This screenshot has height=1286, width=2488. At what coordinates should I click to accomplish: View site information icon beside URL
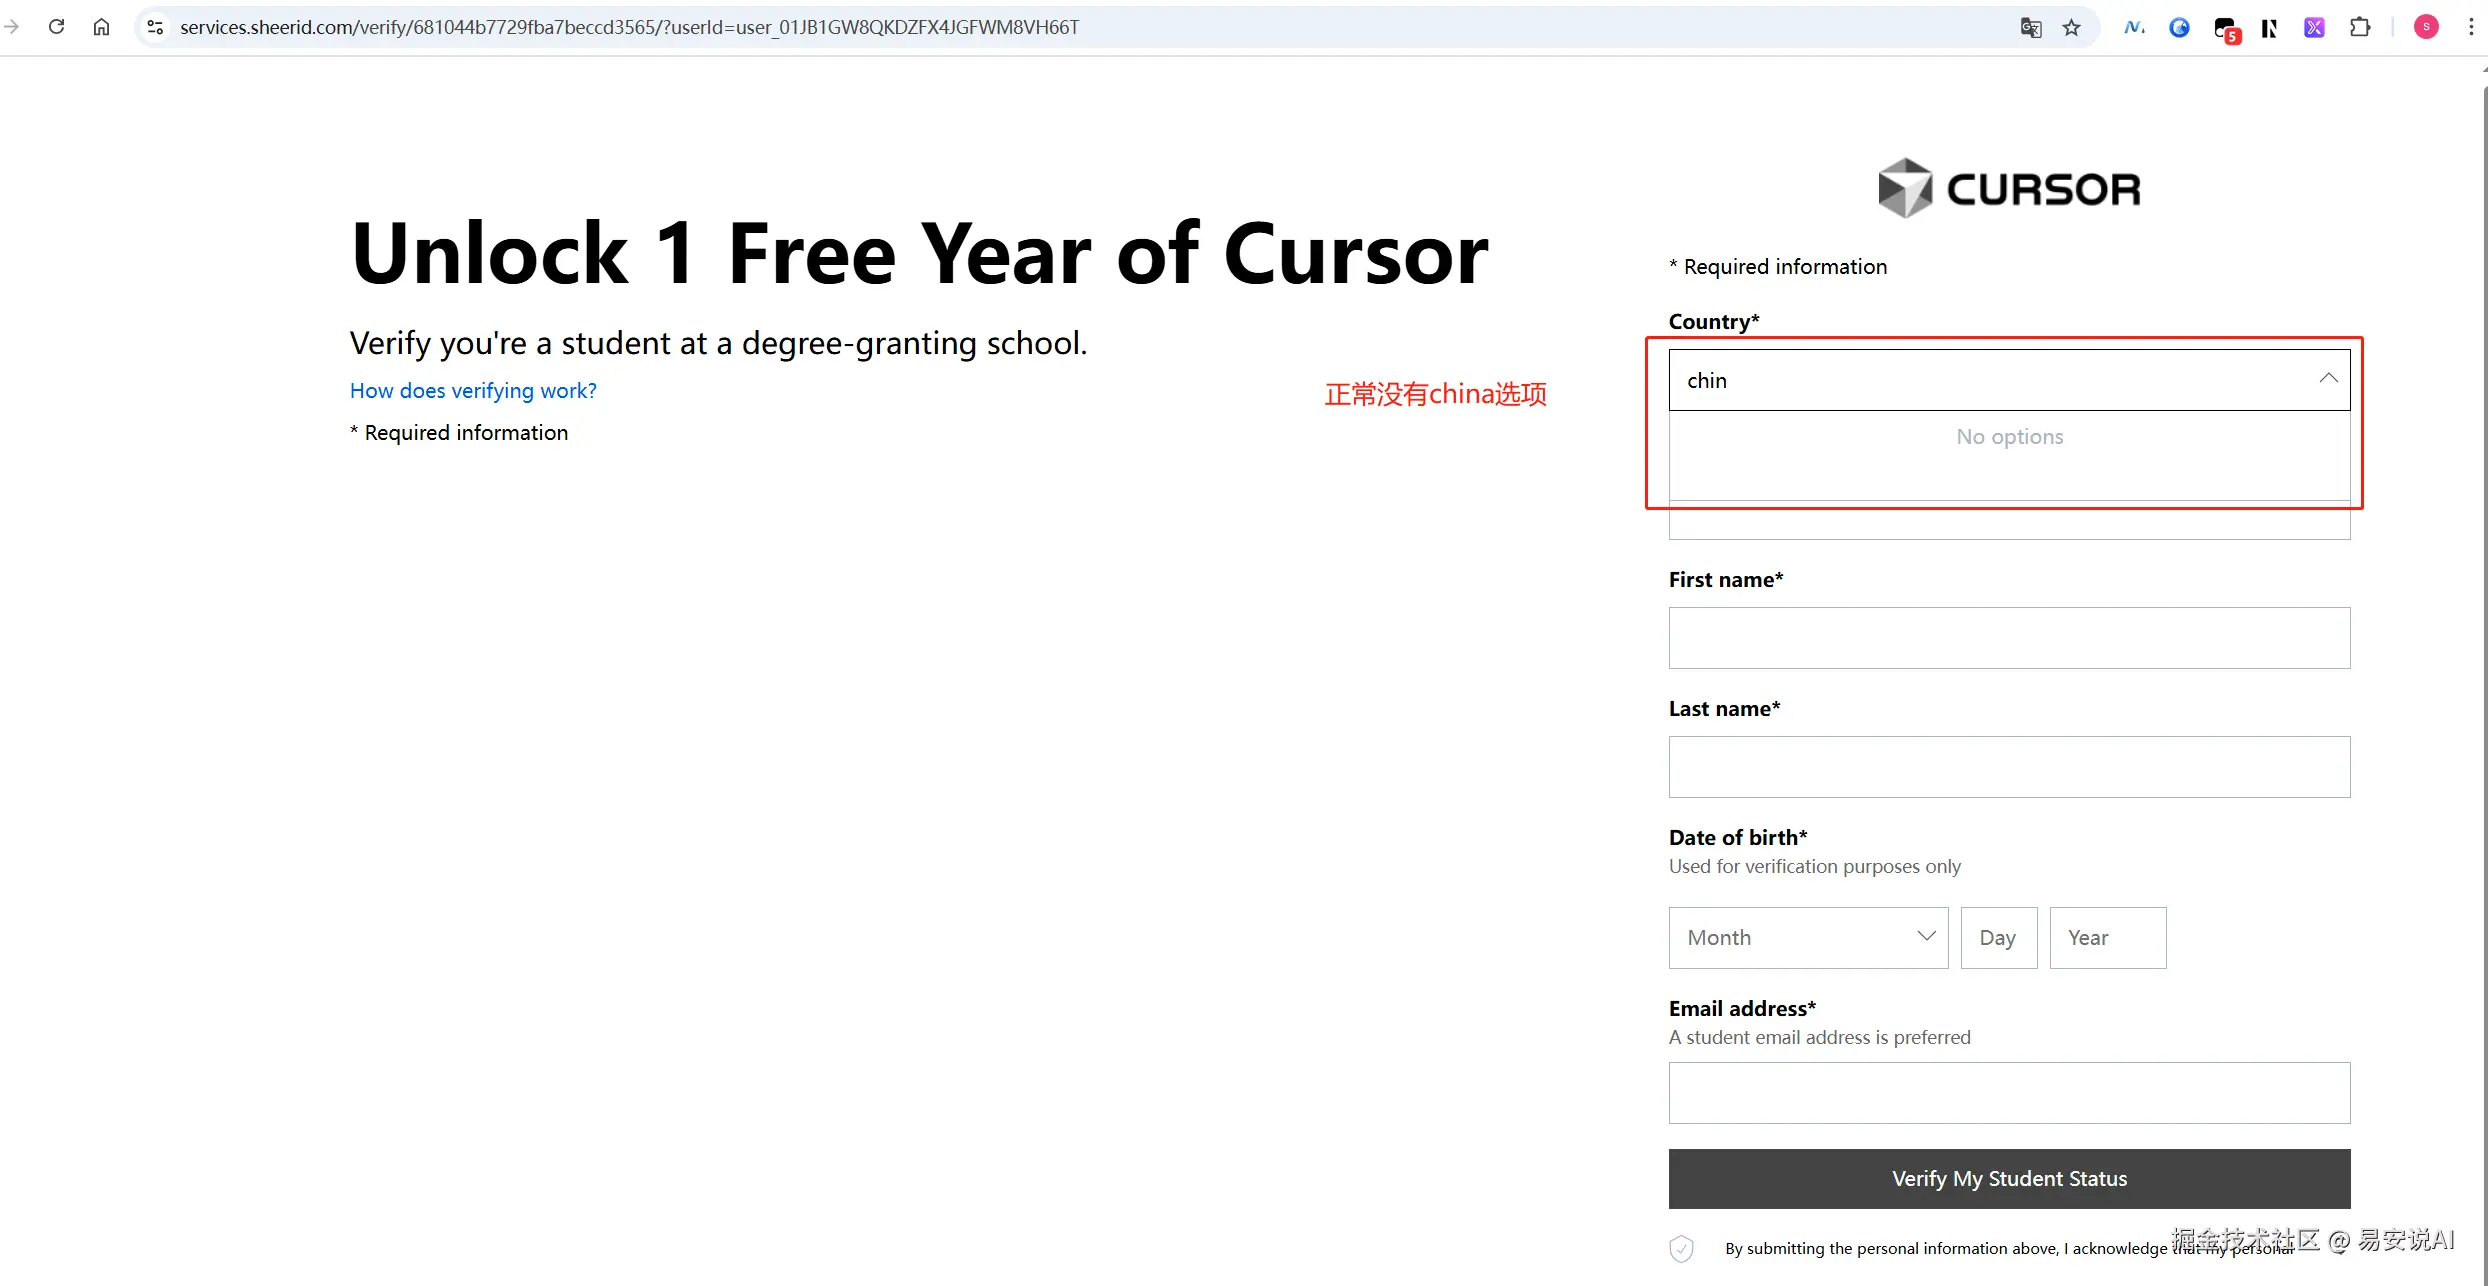[x=155, y=27]
